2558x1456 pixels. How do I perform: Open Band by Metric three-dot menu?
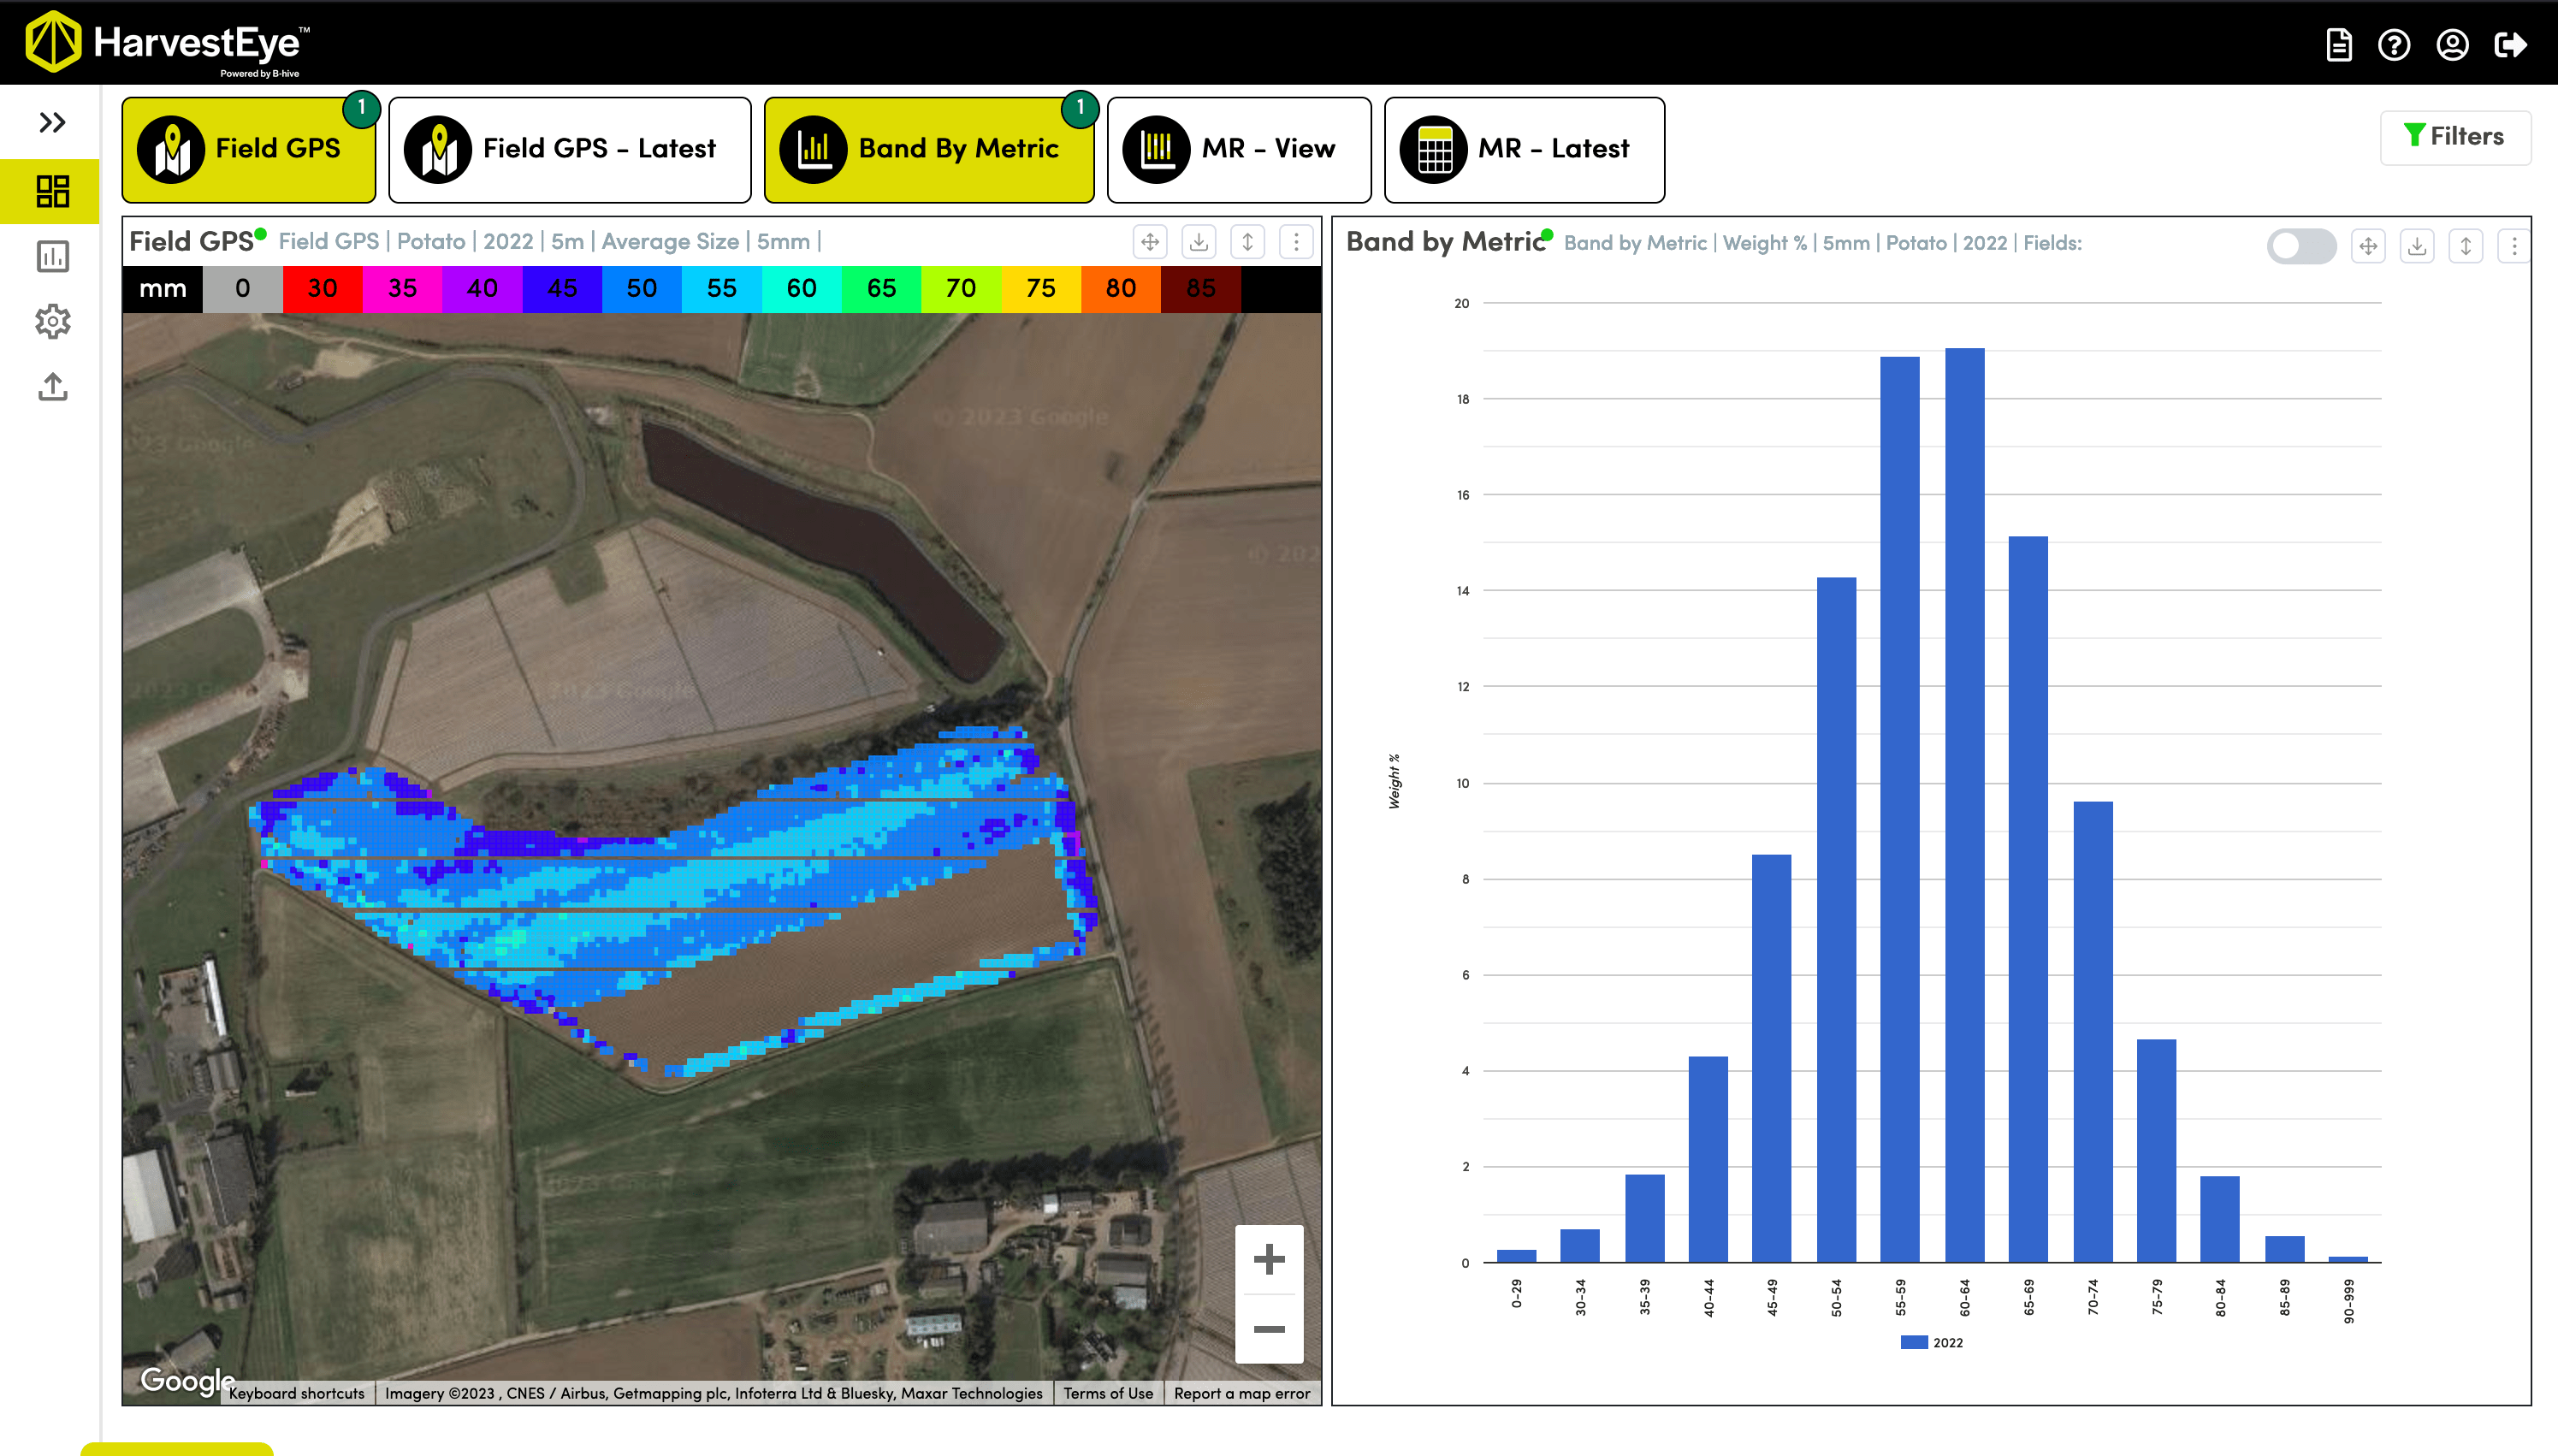[x=2514, y=245]
